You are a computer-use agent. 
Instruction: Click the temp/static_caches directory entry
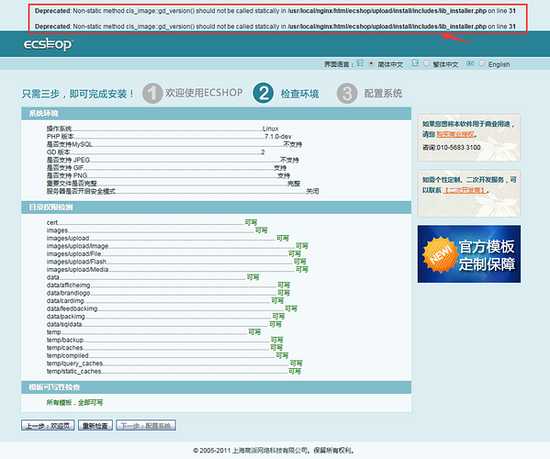(74, 371)
